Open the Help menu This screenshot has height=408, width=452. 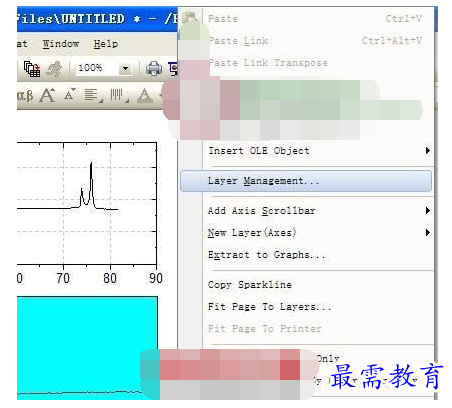click(105, 44)
